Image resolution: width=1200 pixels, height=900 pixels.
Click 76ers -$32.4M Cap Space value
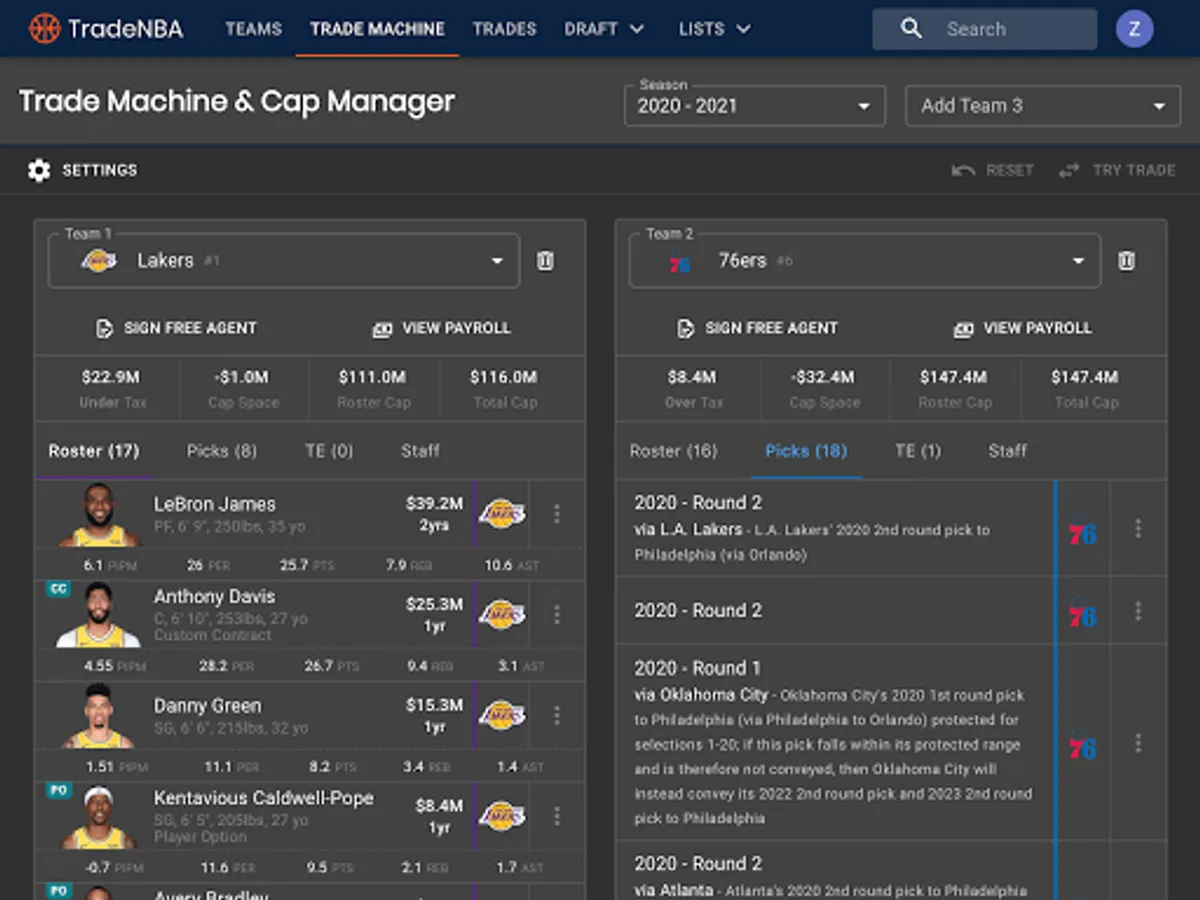824,377
